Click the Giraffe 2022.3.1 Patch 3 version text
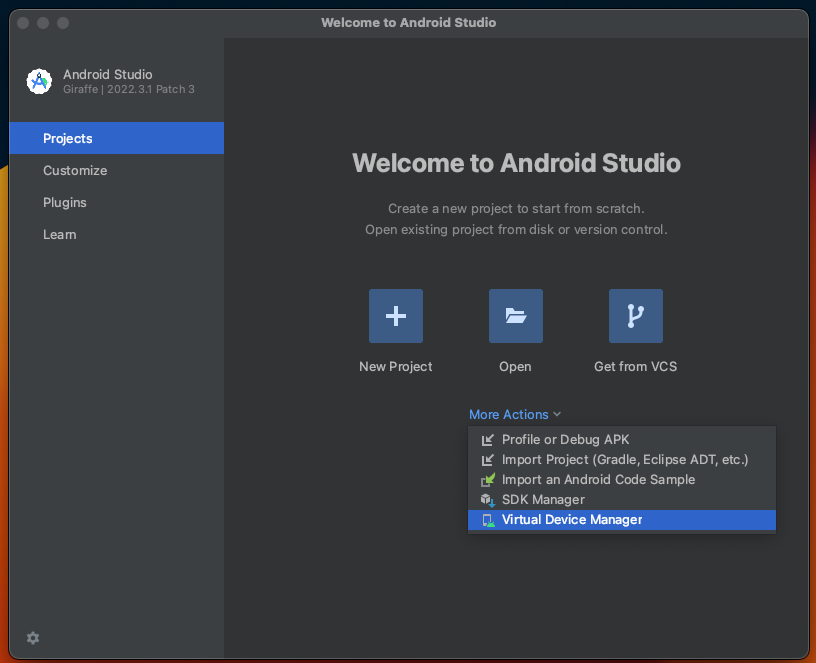The height and width of the screenshot is (663, 816). coord(129,89)
